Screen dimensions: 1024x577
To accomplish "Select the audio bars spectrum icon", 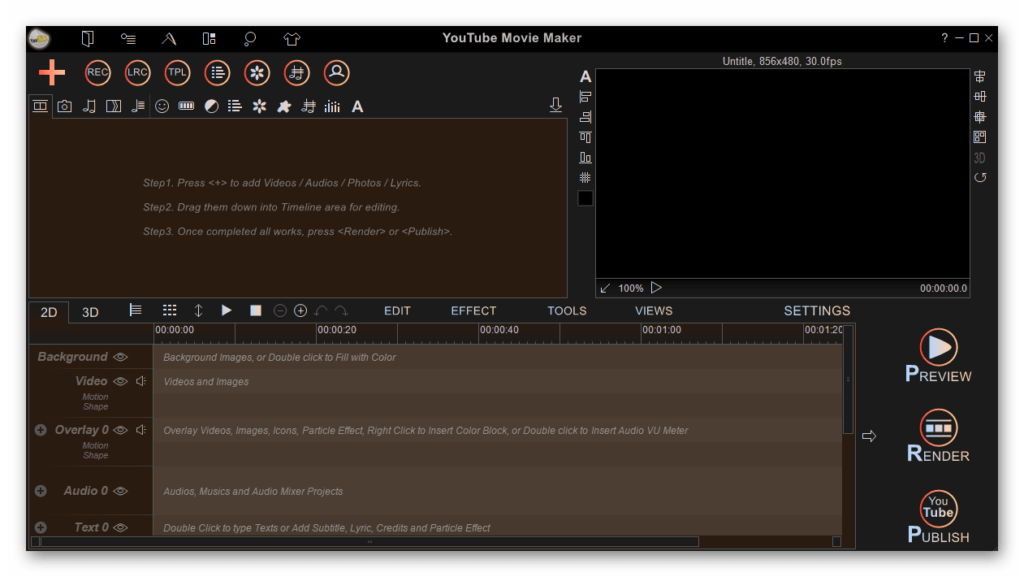I will (332, 106).
